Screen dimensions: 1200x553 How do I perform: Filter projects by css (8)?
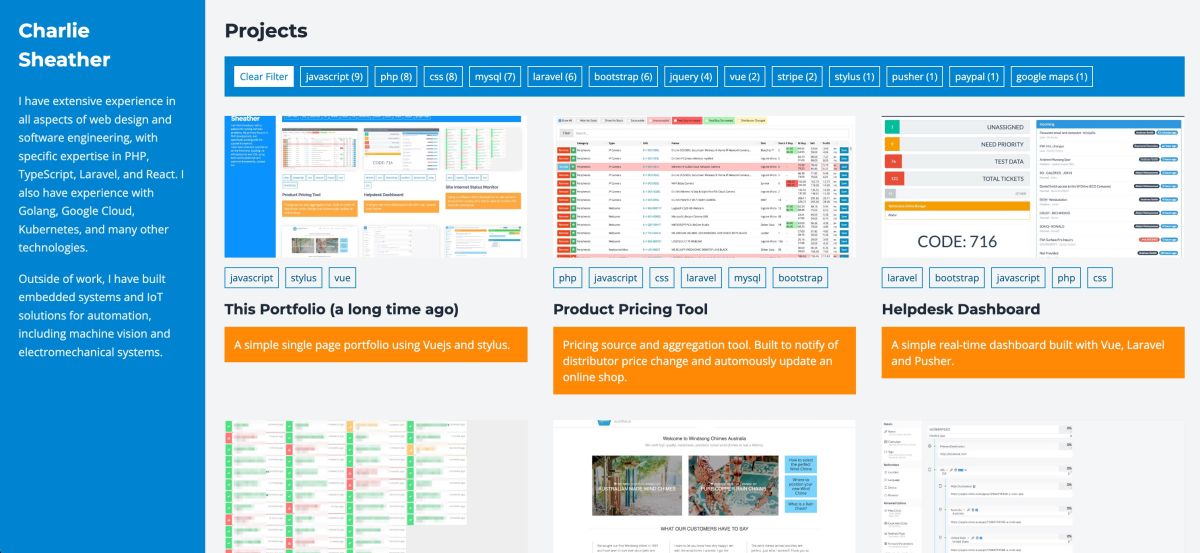pyautogui.click(x=443, y=77)
